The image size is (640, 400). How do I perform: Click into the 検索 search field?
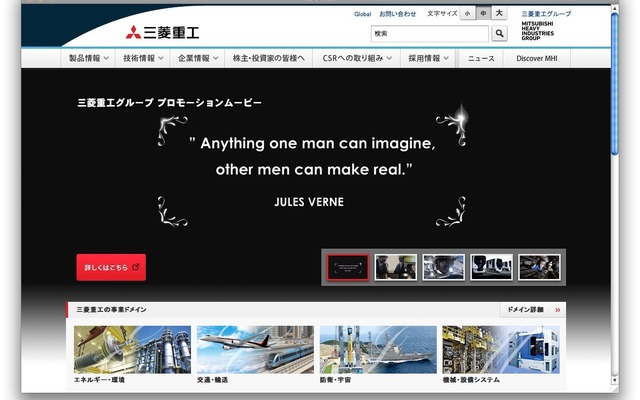[429, 33]
